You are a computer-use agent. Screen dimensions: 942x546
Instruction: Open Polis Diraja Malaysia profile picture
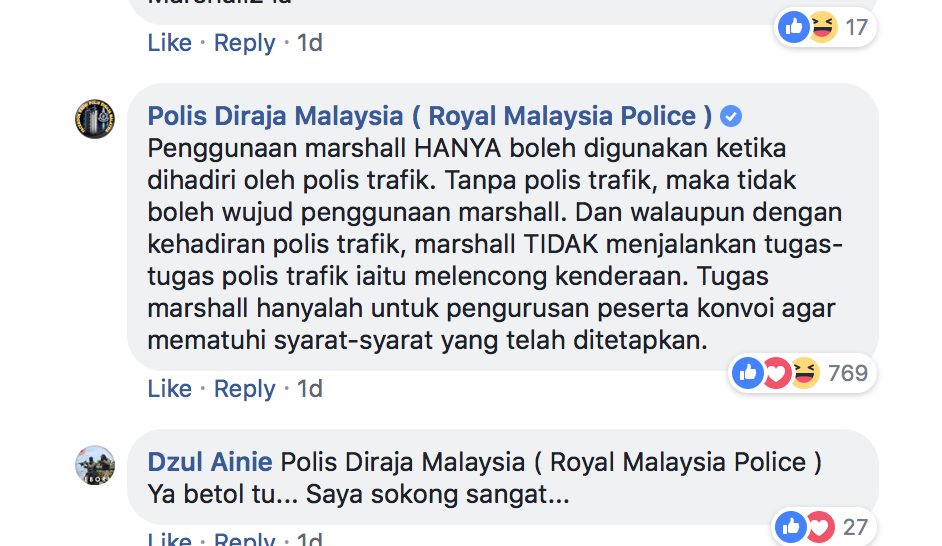pyautogui.click(x=95, y=120)
